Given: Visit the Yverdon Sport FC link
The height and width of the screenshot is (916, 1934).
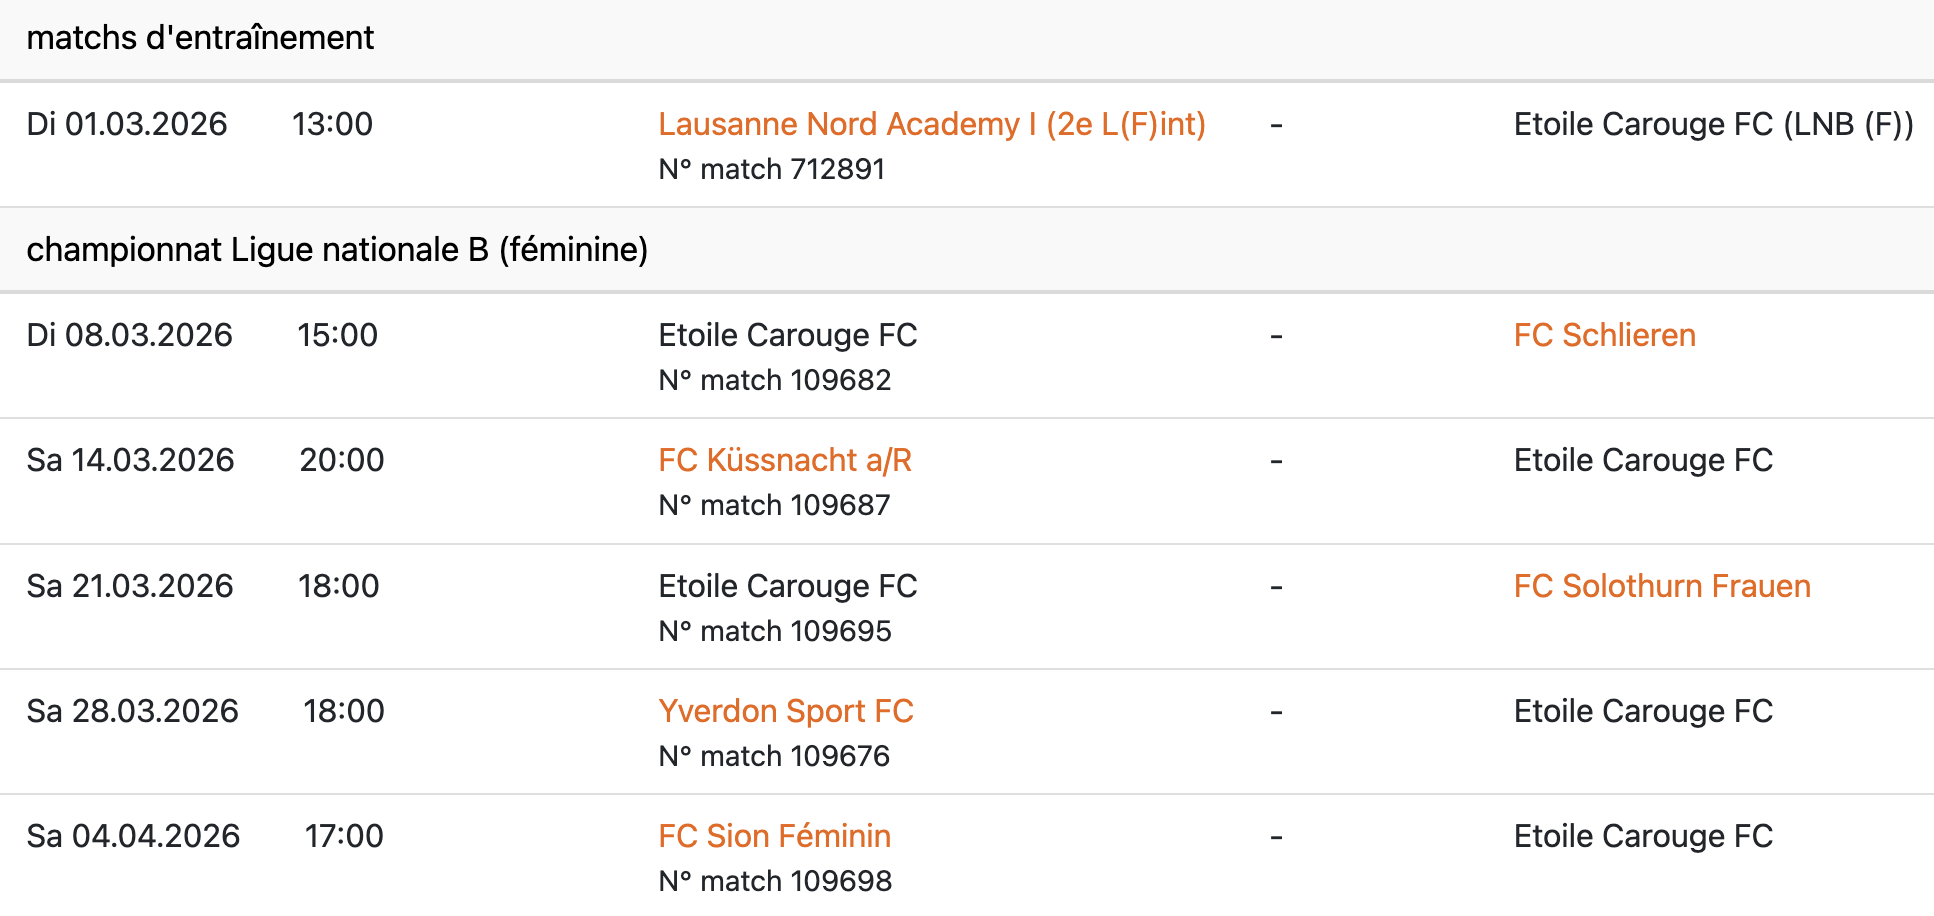Looking at the screenshot, I should (785, 711).
